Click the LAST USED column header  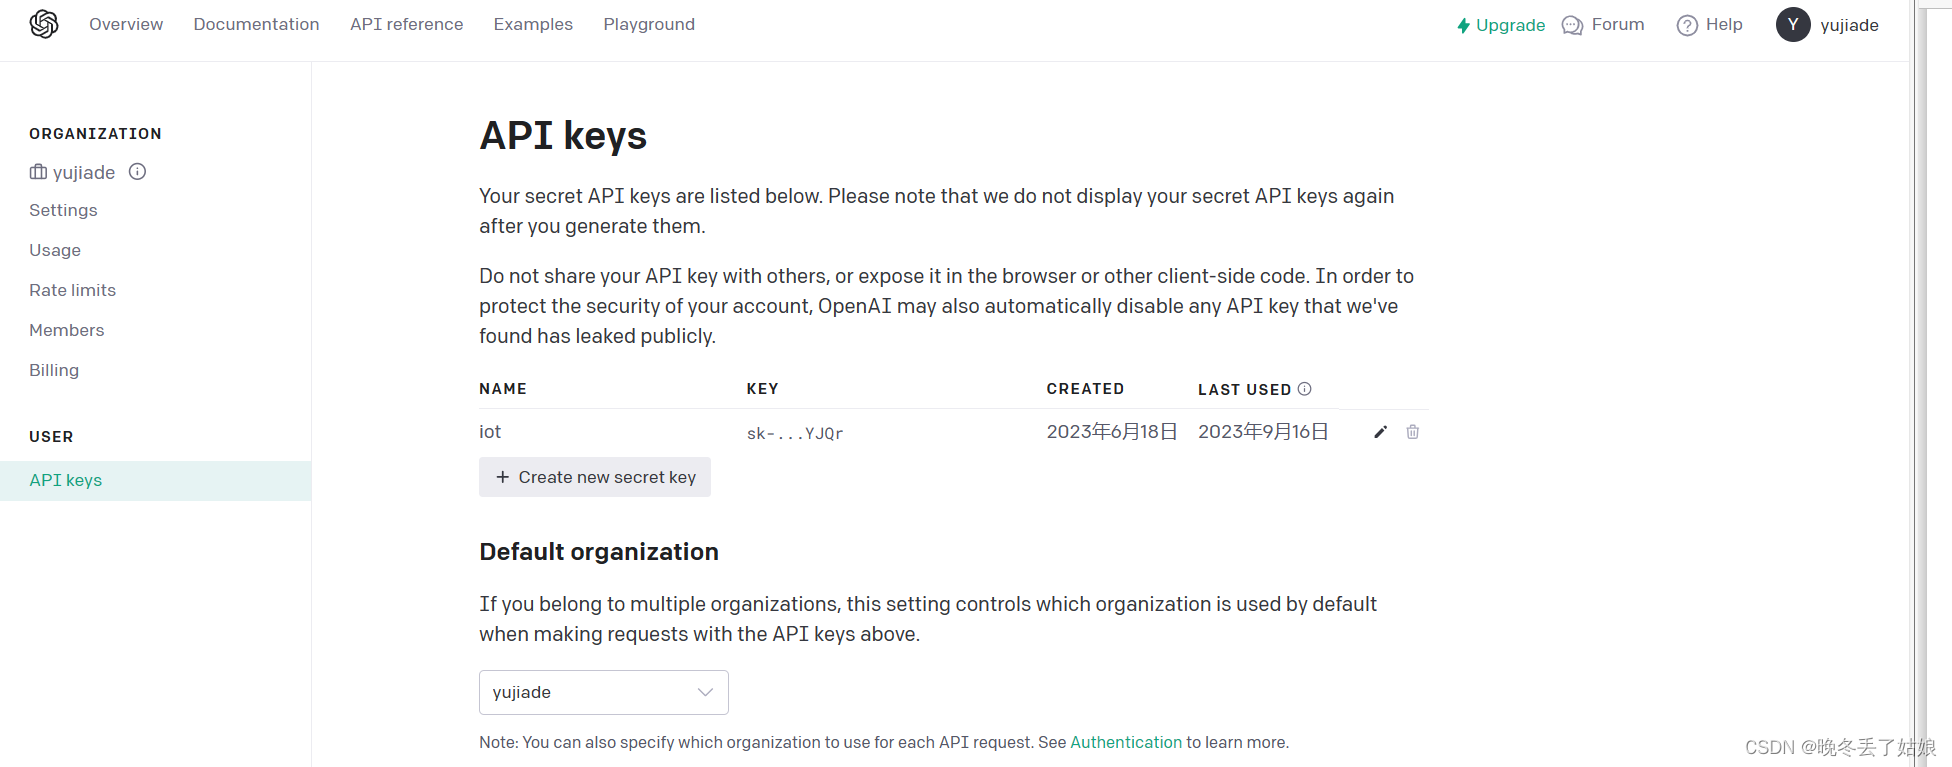(1245, 389)
